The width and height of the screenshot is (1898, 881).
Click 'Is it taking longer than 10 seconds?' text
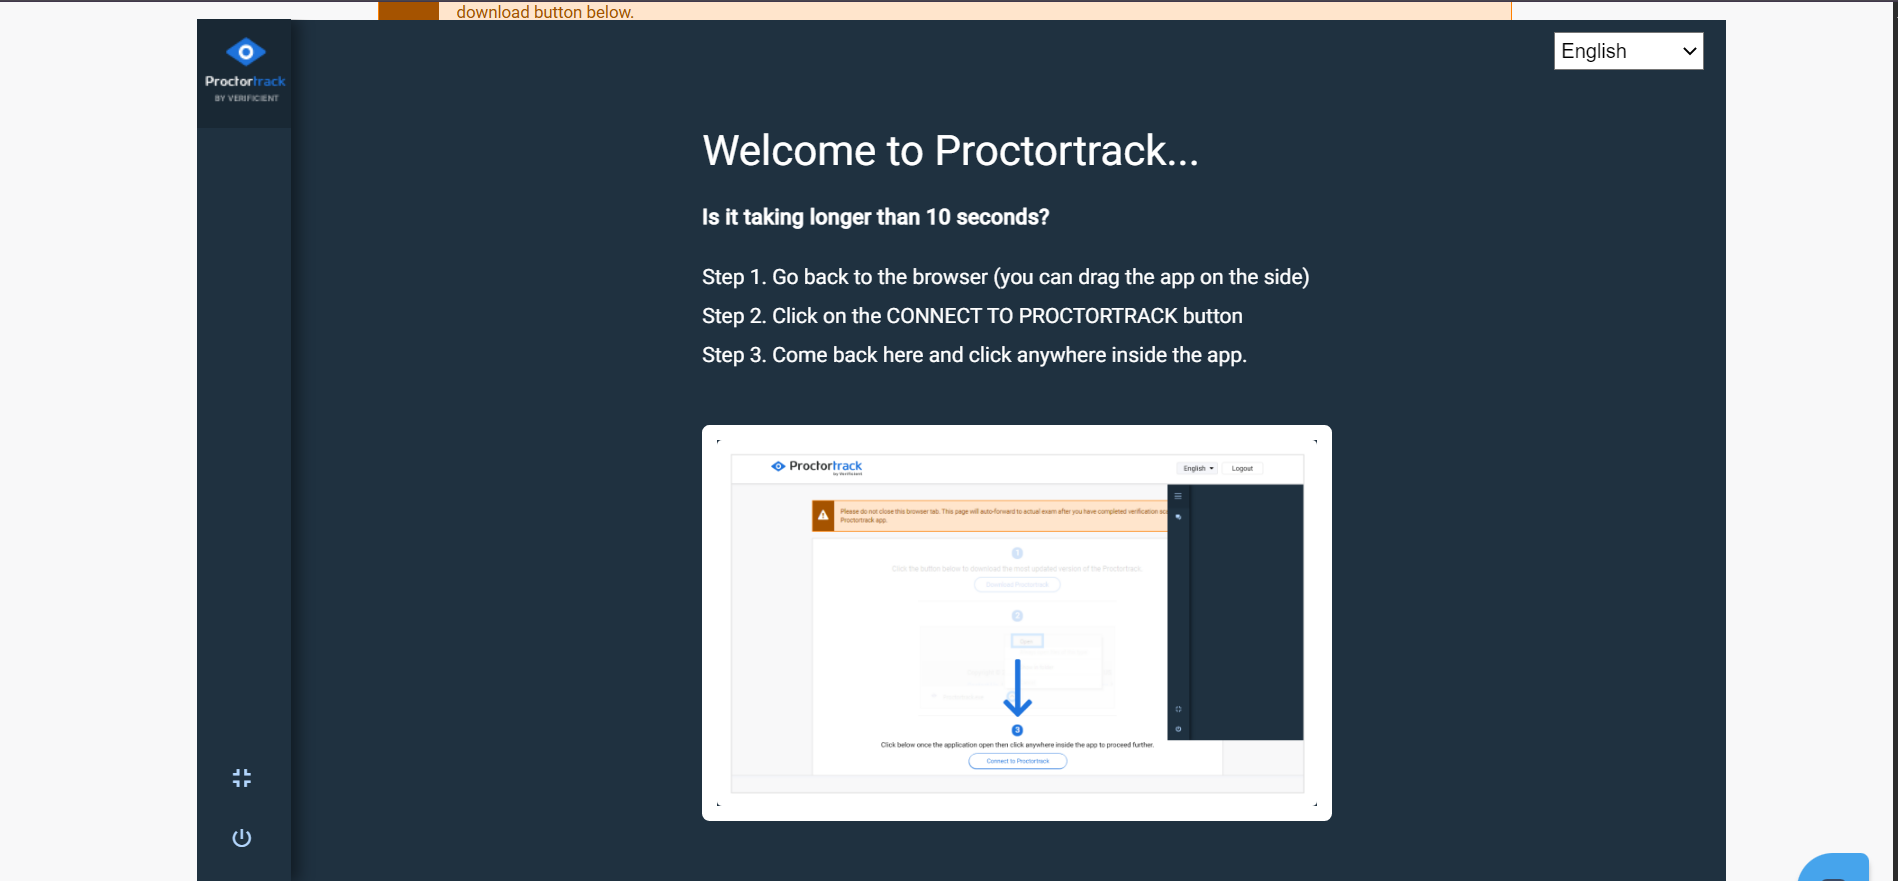click(x=876, y=217)
